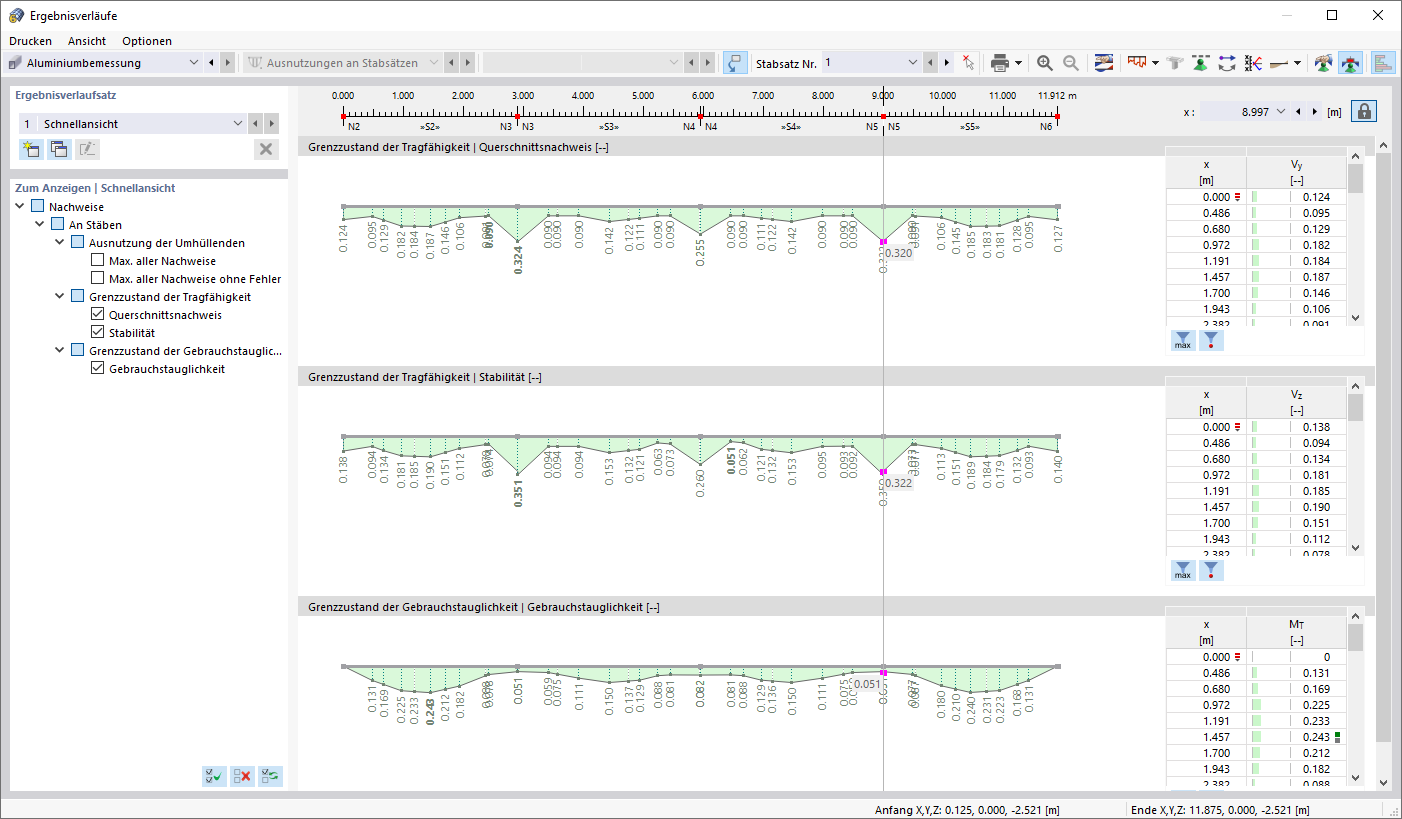The image size is (1402, 819).
Task: Collapse Grenzzustand der Tragfähigkeit node
Action: coord(60,297)
